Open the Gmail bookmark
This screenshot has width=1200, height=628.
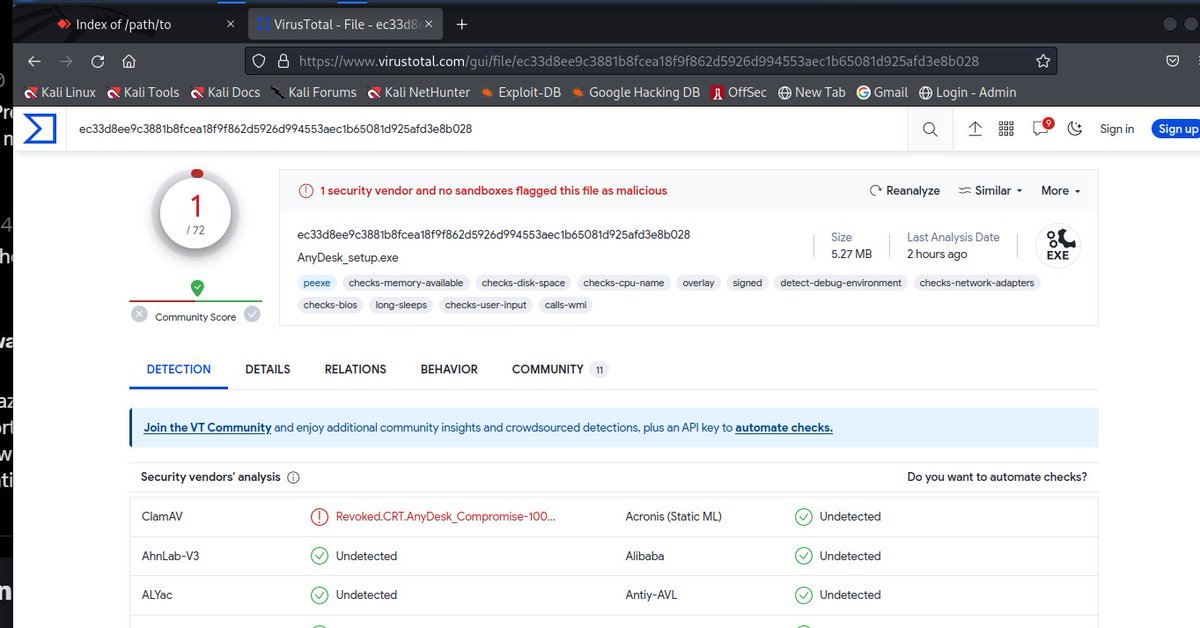point(882,92)
